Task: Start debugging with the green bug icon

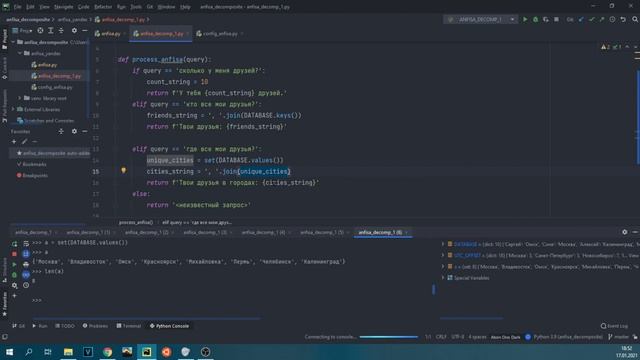Action: [536, 19]
